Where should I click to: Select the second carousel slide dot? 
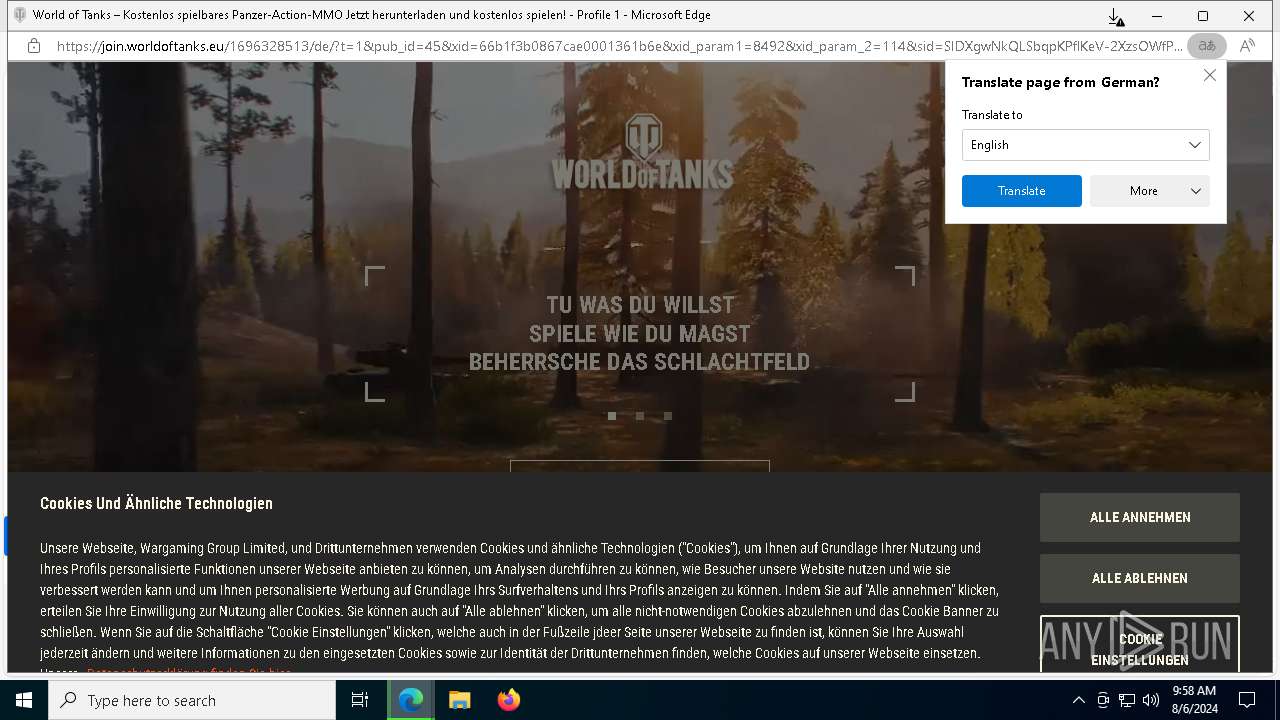640,416
